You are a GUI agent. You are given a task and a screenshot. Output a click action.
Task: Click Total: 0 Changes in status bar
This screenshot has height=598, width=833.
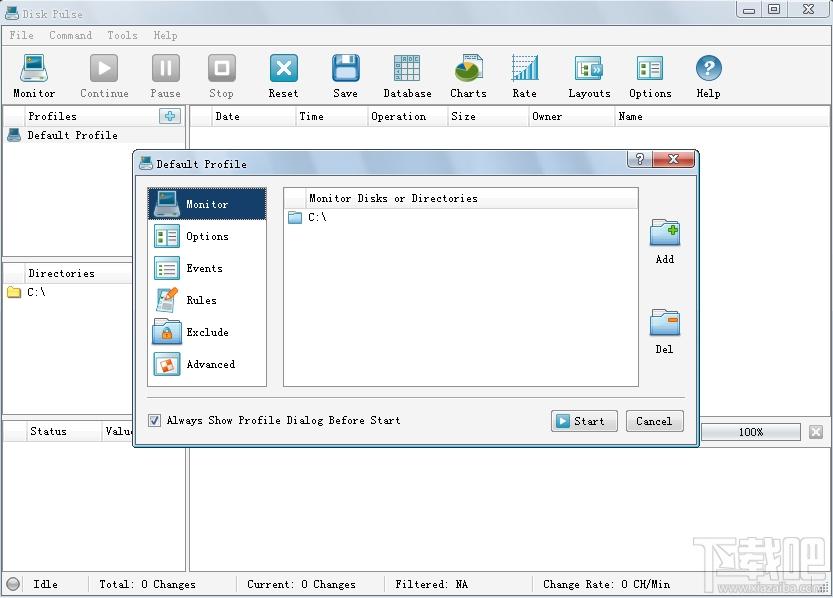tap(147, 584)
